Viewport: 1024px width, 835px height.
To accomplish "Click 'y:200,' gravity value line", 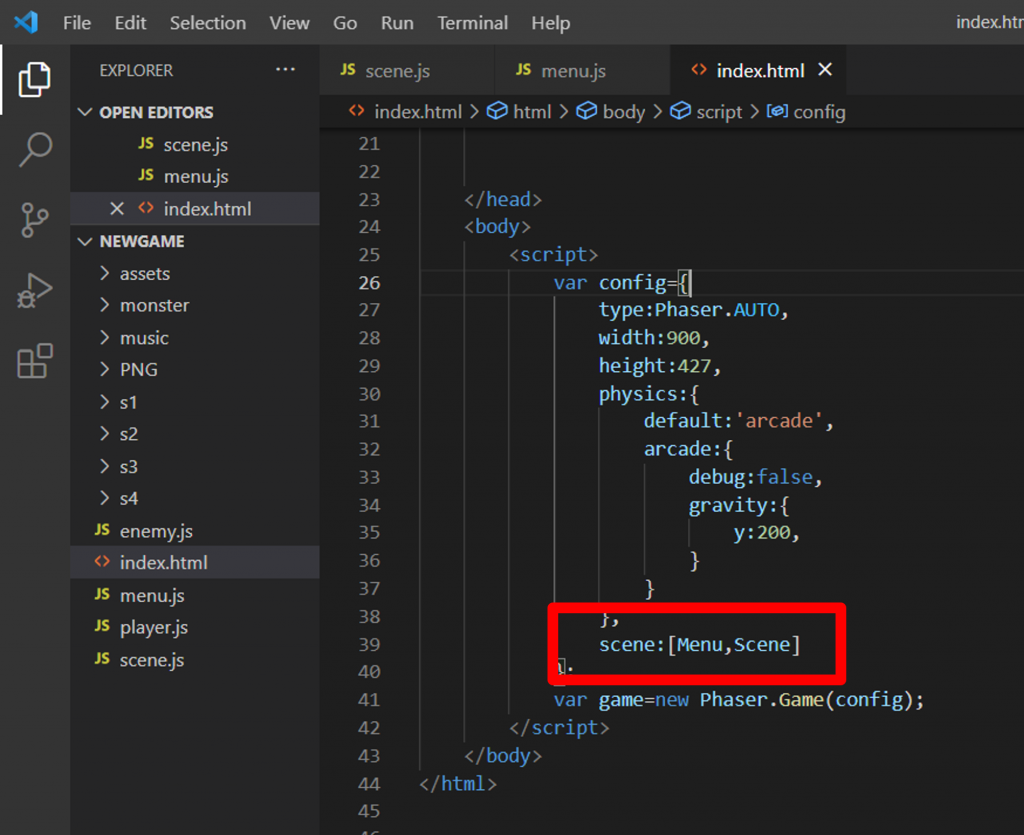I will click(x=766, y=533).
